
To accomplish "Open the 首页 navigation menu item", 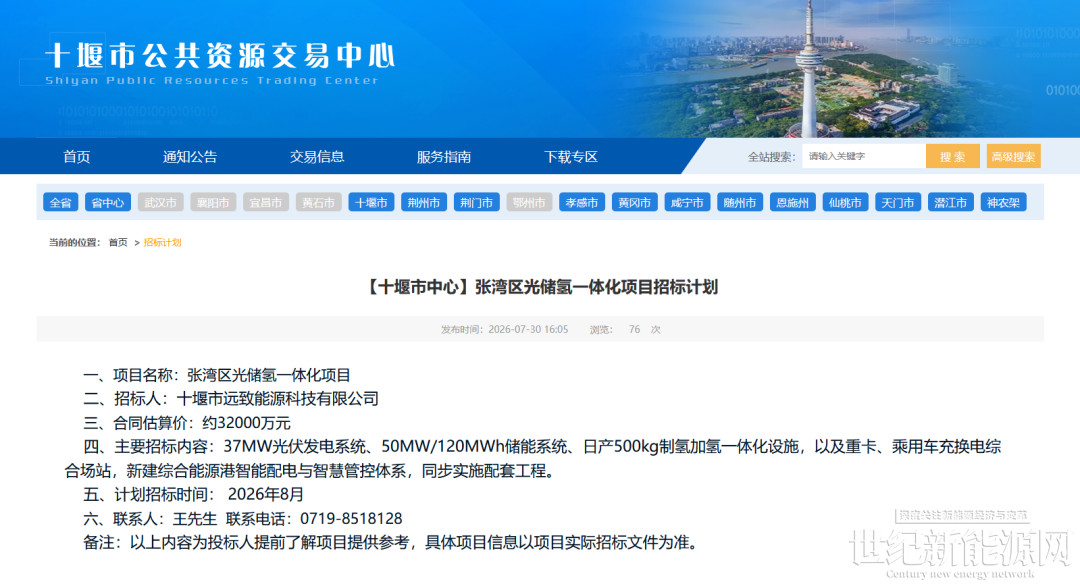I will pyautogui.click(x=76, y=157).
